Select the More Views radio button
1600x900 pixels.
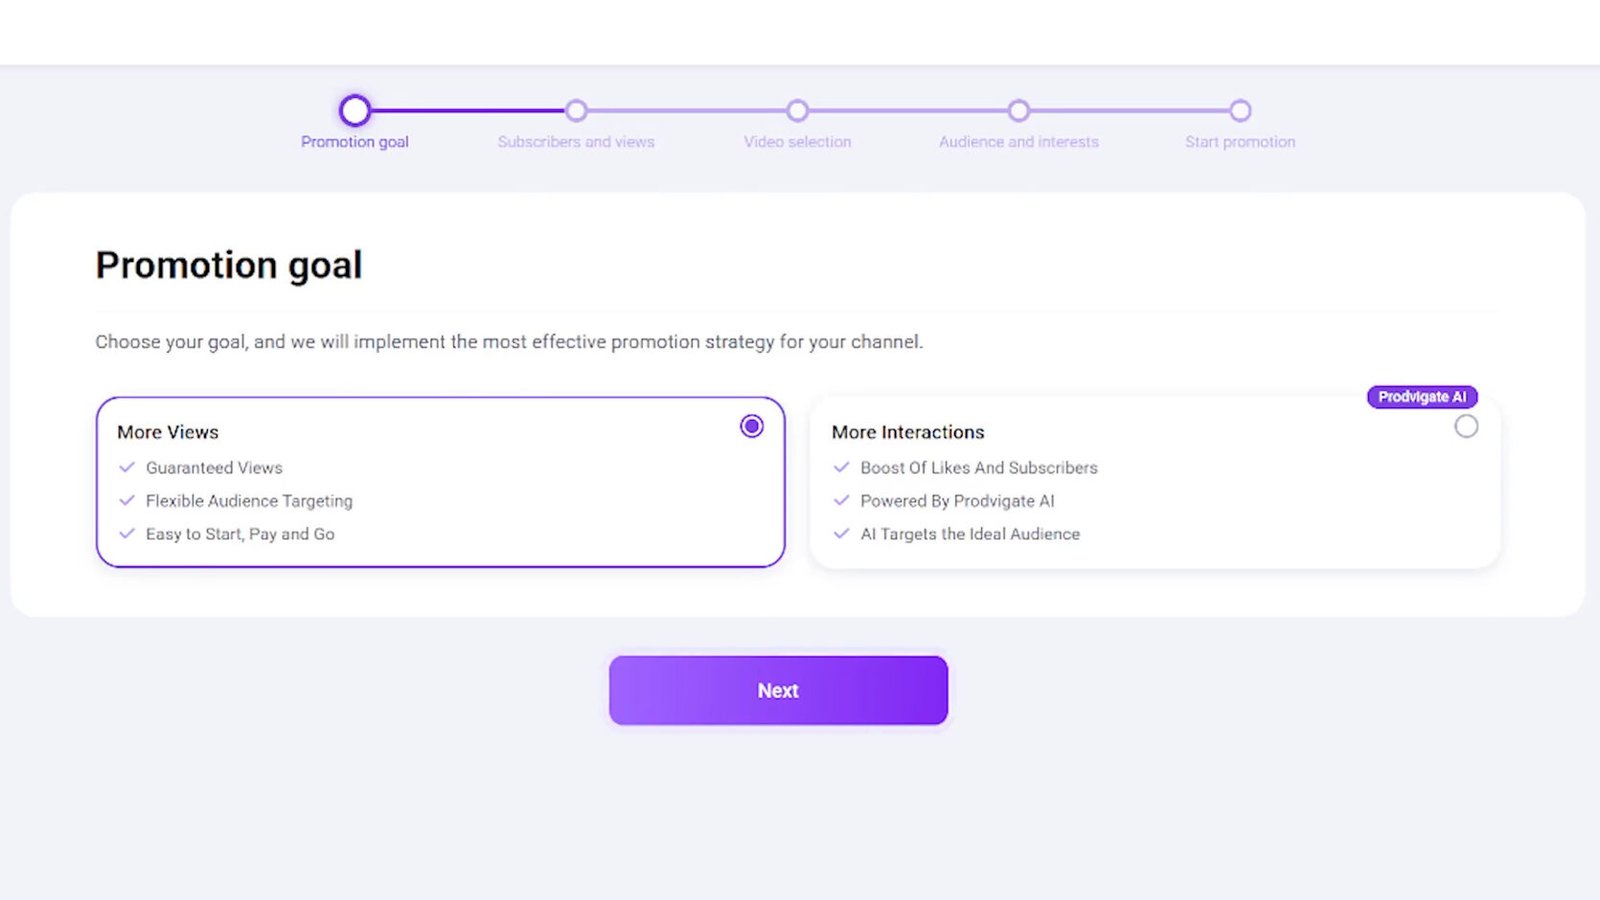pos(752,426)
